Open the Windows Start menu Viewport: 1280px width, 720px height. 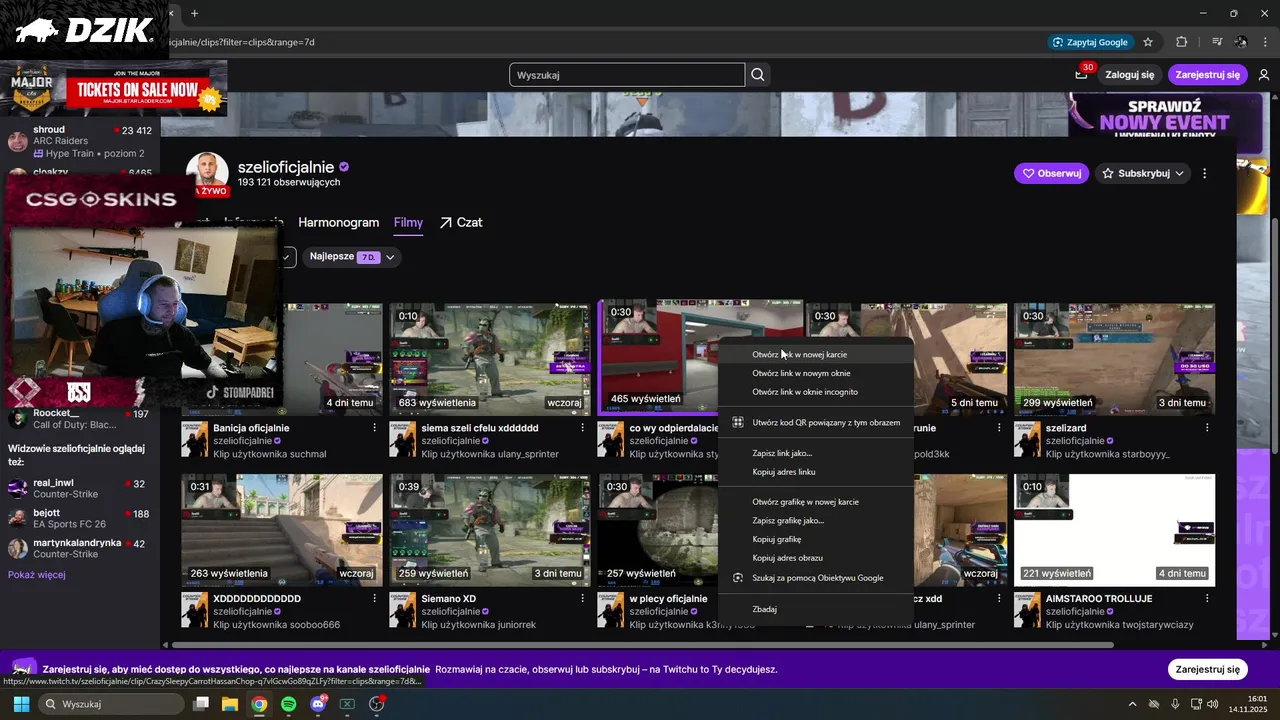pos(21,704)
